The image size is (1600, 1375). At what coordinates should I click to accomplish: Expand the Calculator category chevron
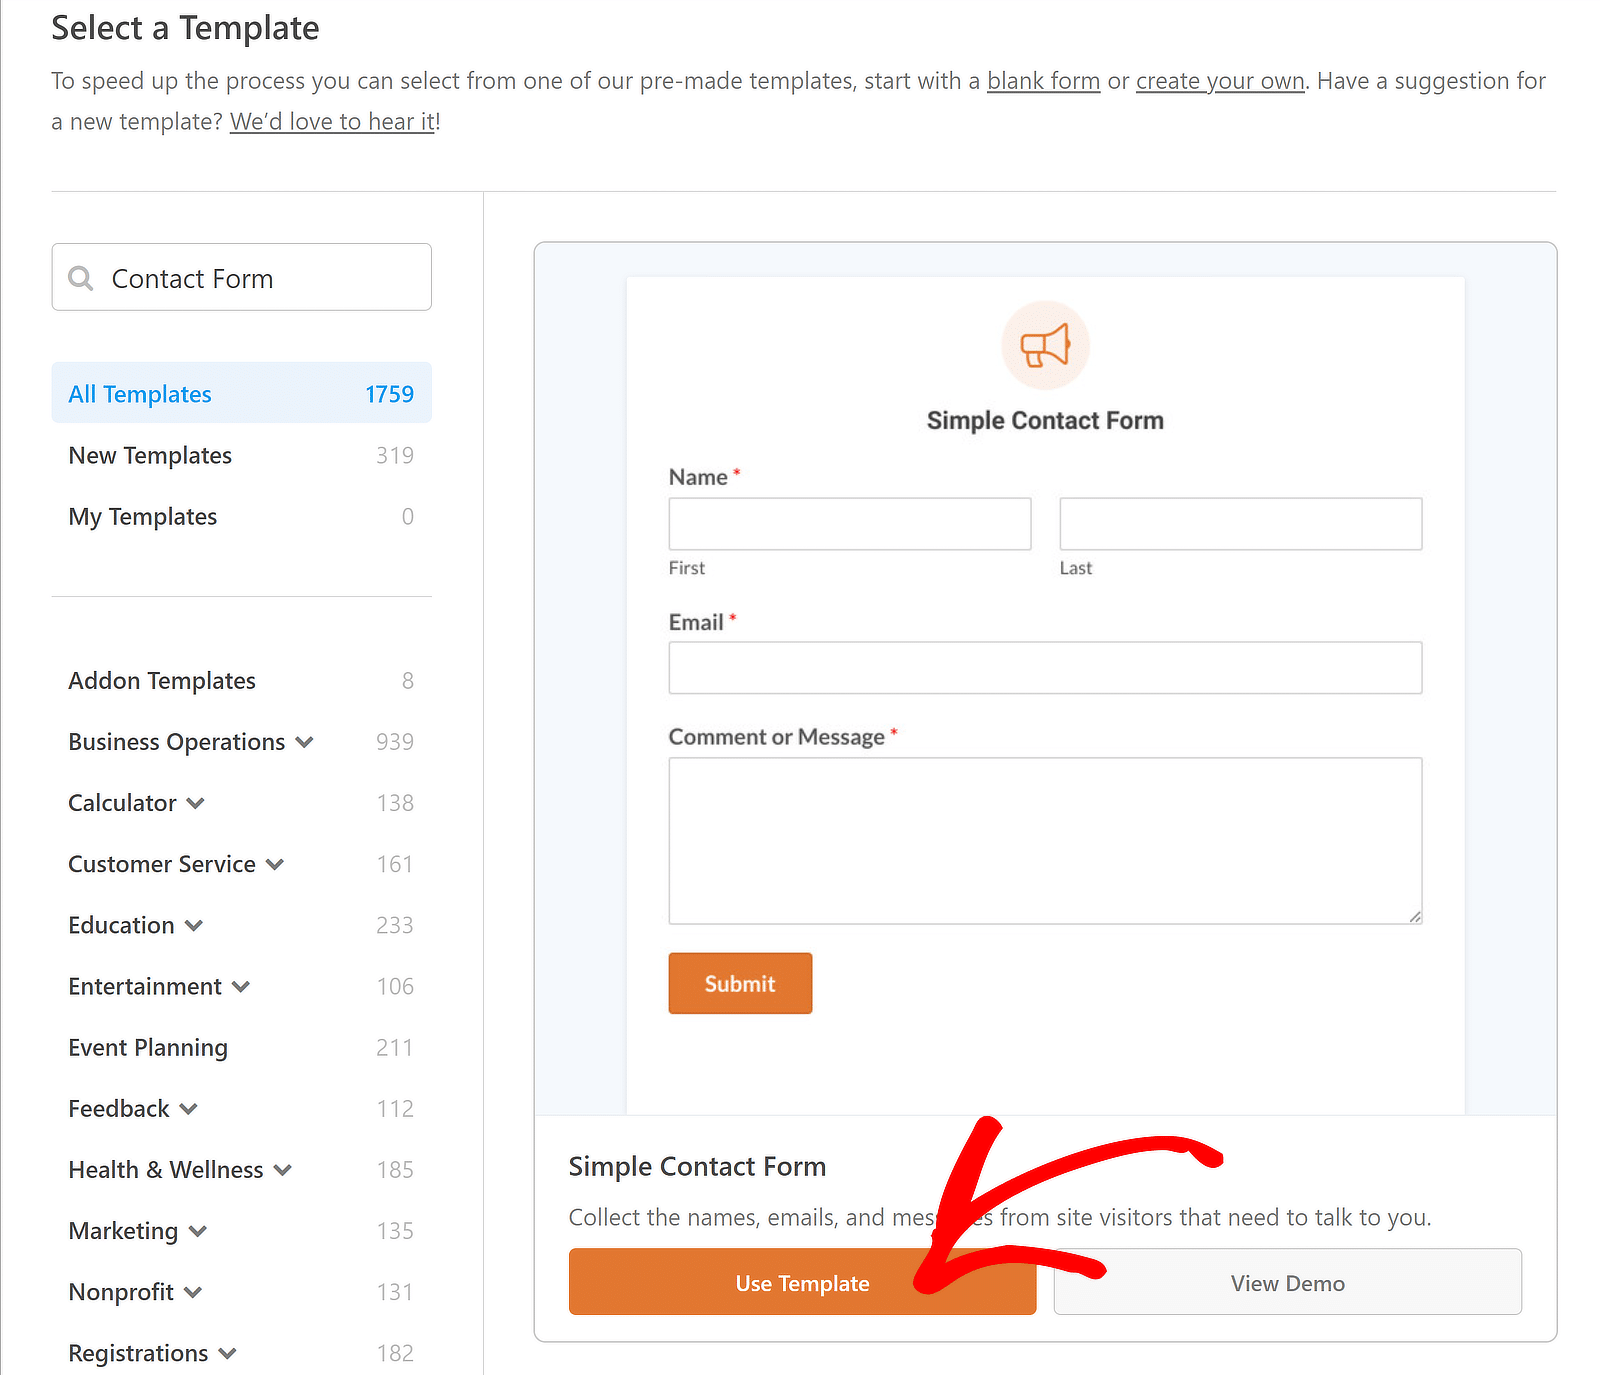[x=196, y=803]
